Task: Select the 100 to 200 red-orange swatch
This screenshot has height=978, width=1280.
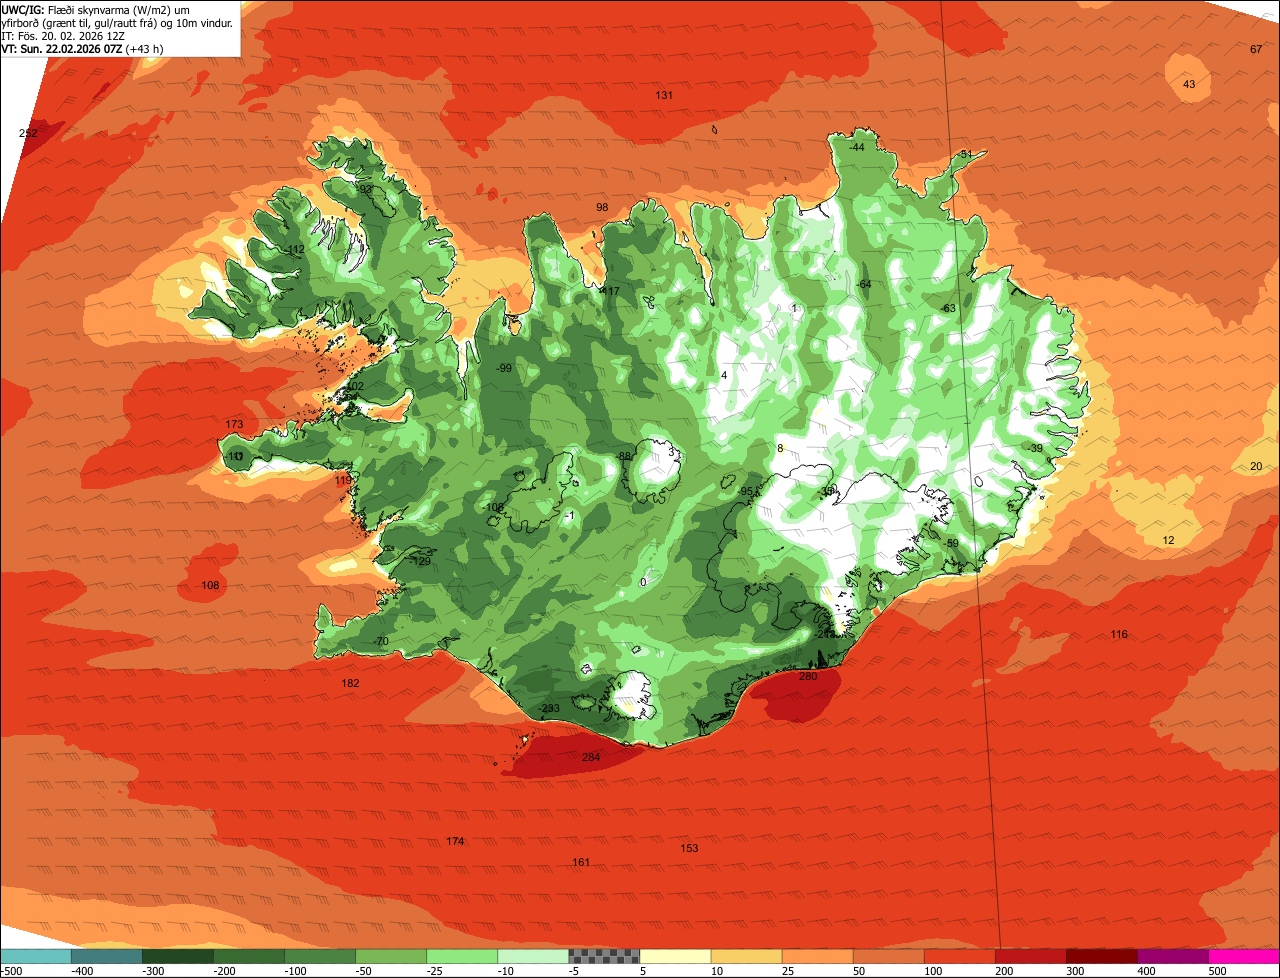Action: click(959, 956)
